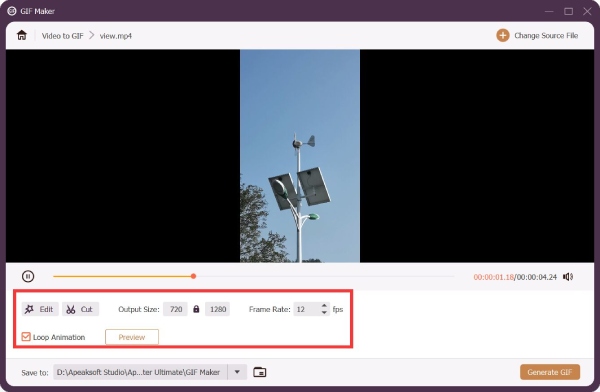Click the plus icon for changing source

[x=502, y=36]
